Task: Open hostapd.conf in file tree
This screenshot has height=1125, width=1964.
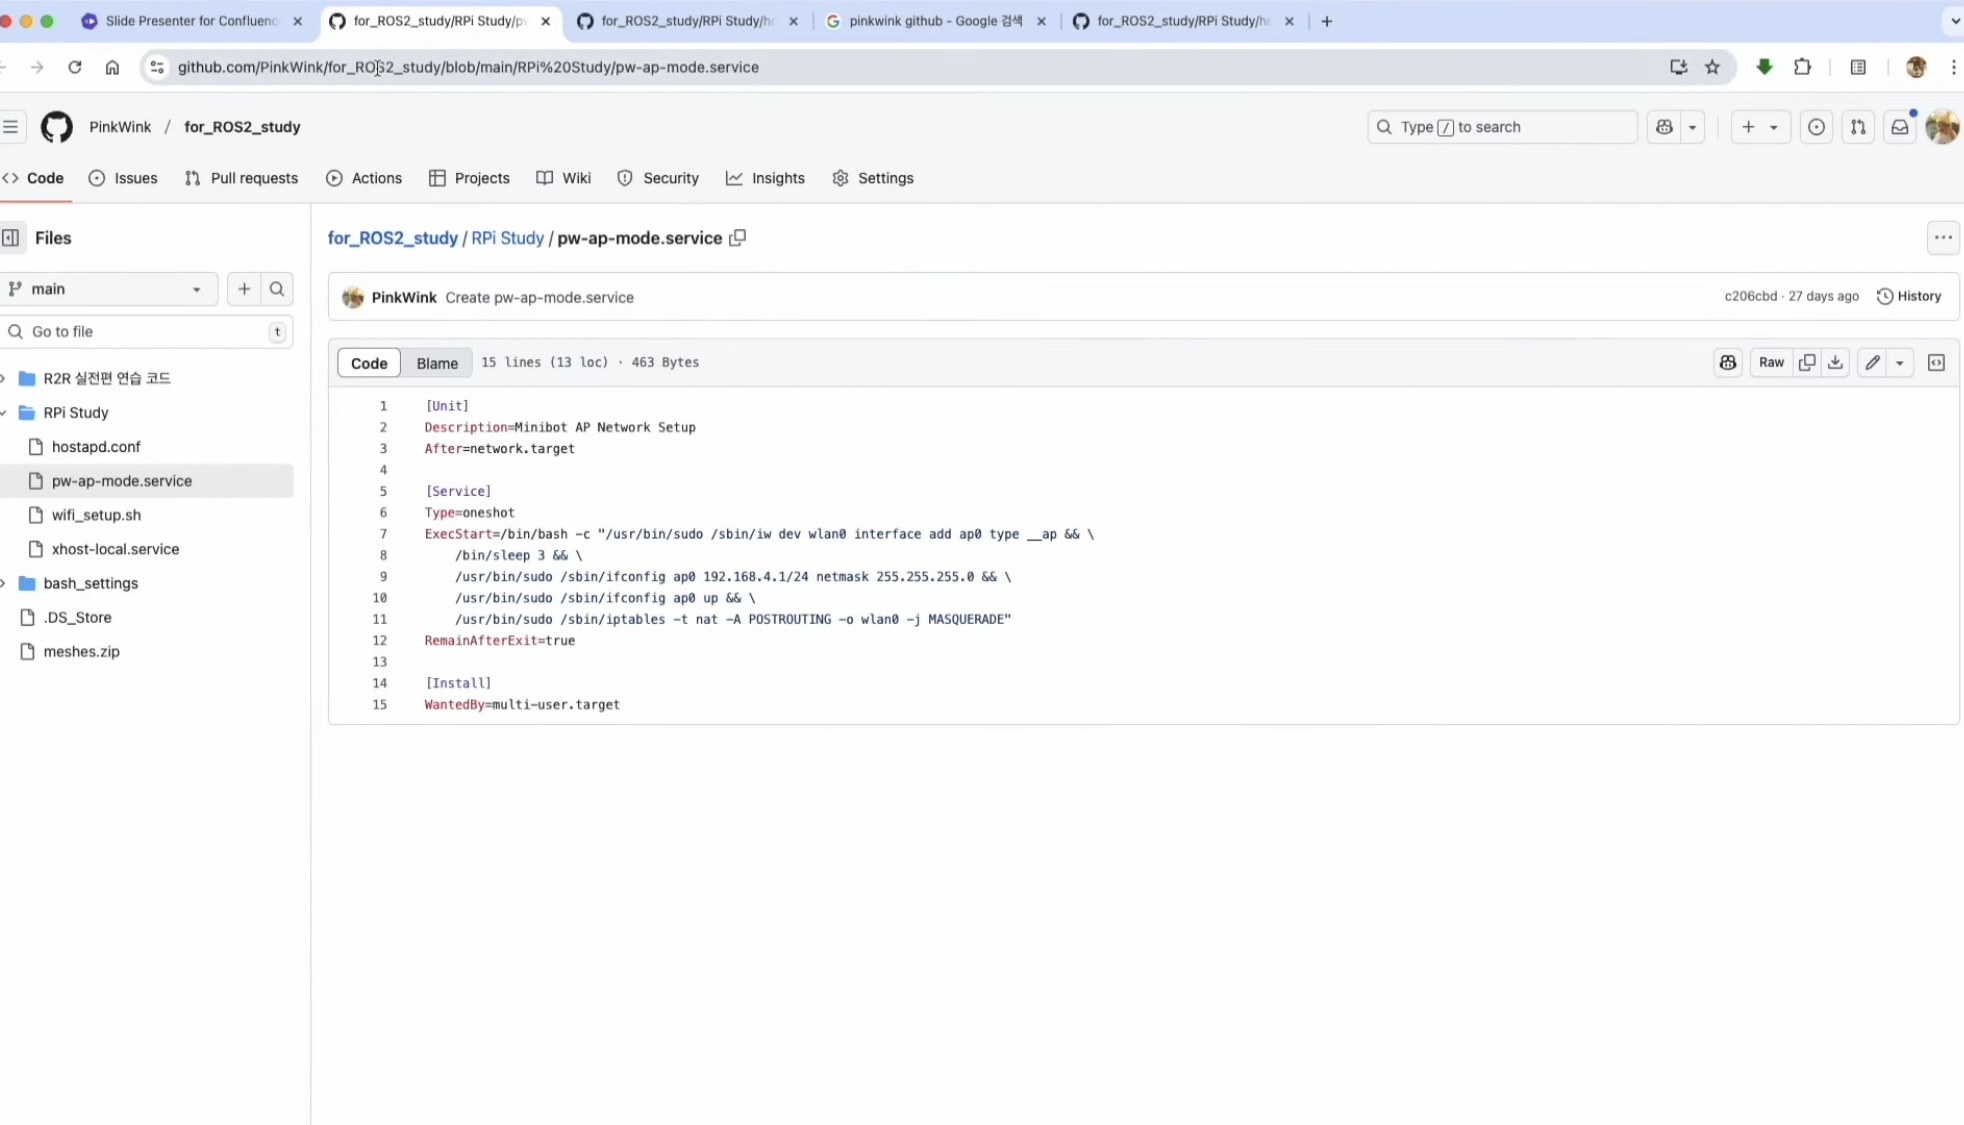Action: [x=96, y=447]
